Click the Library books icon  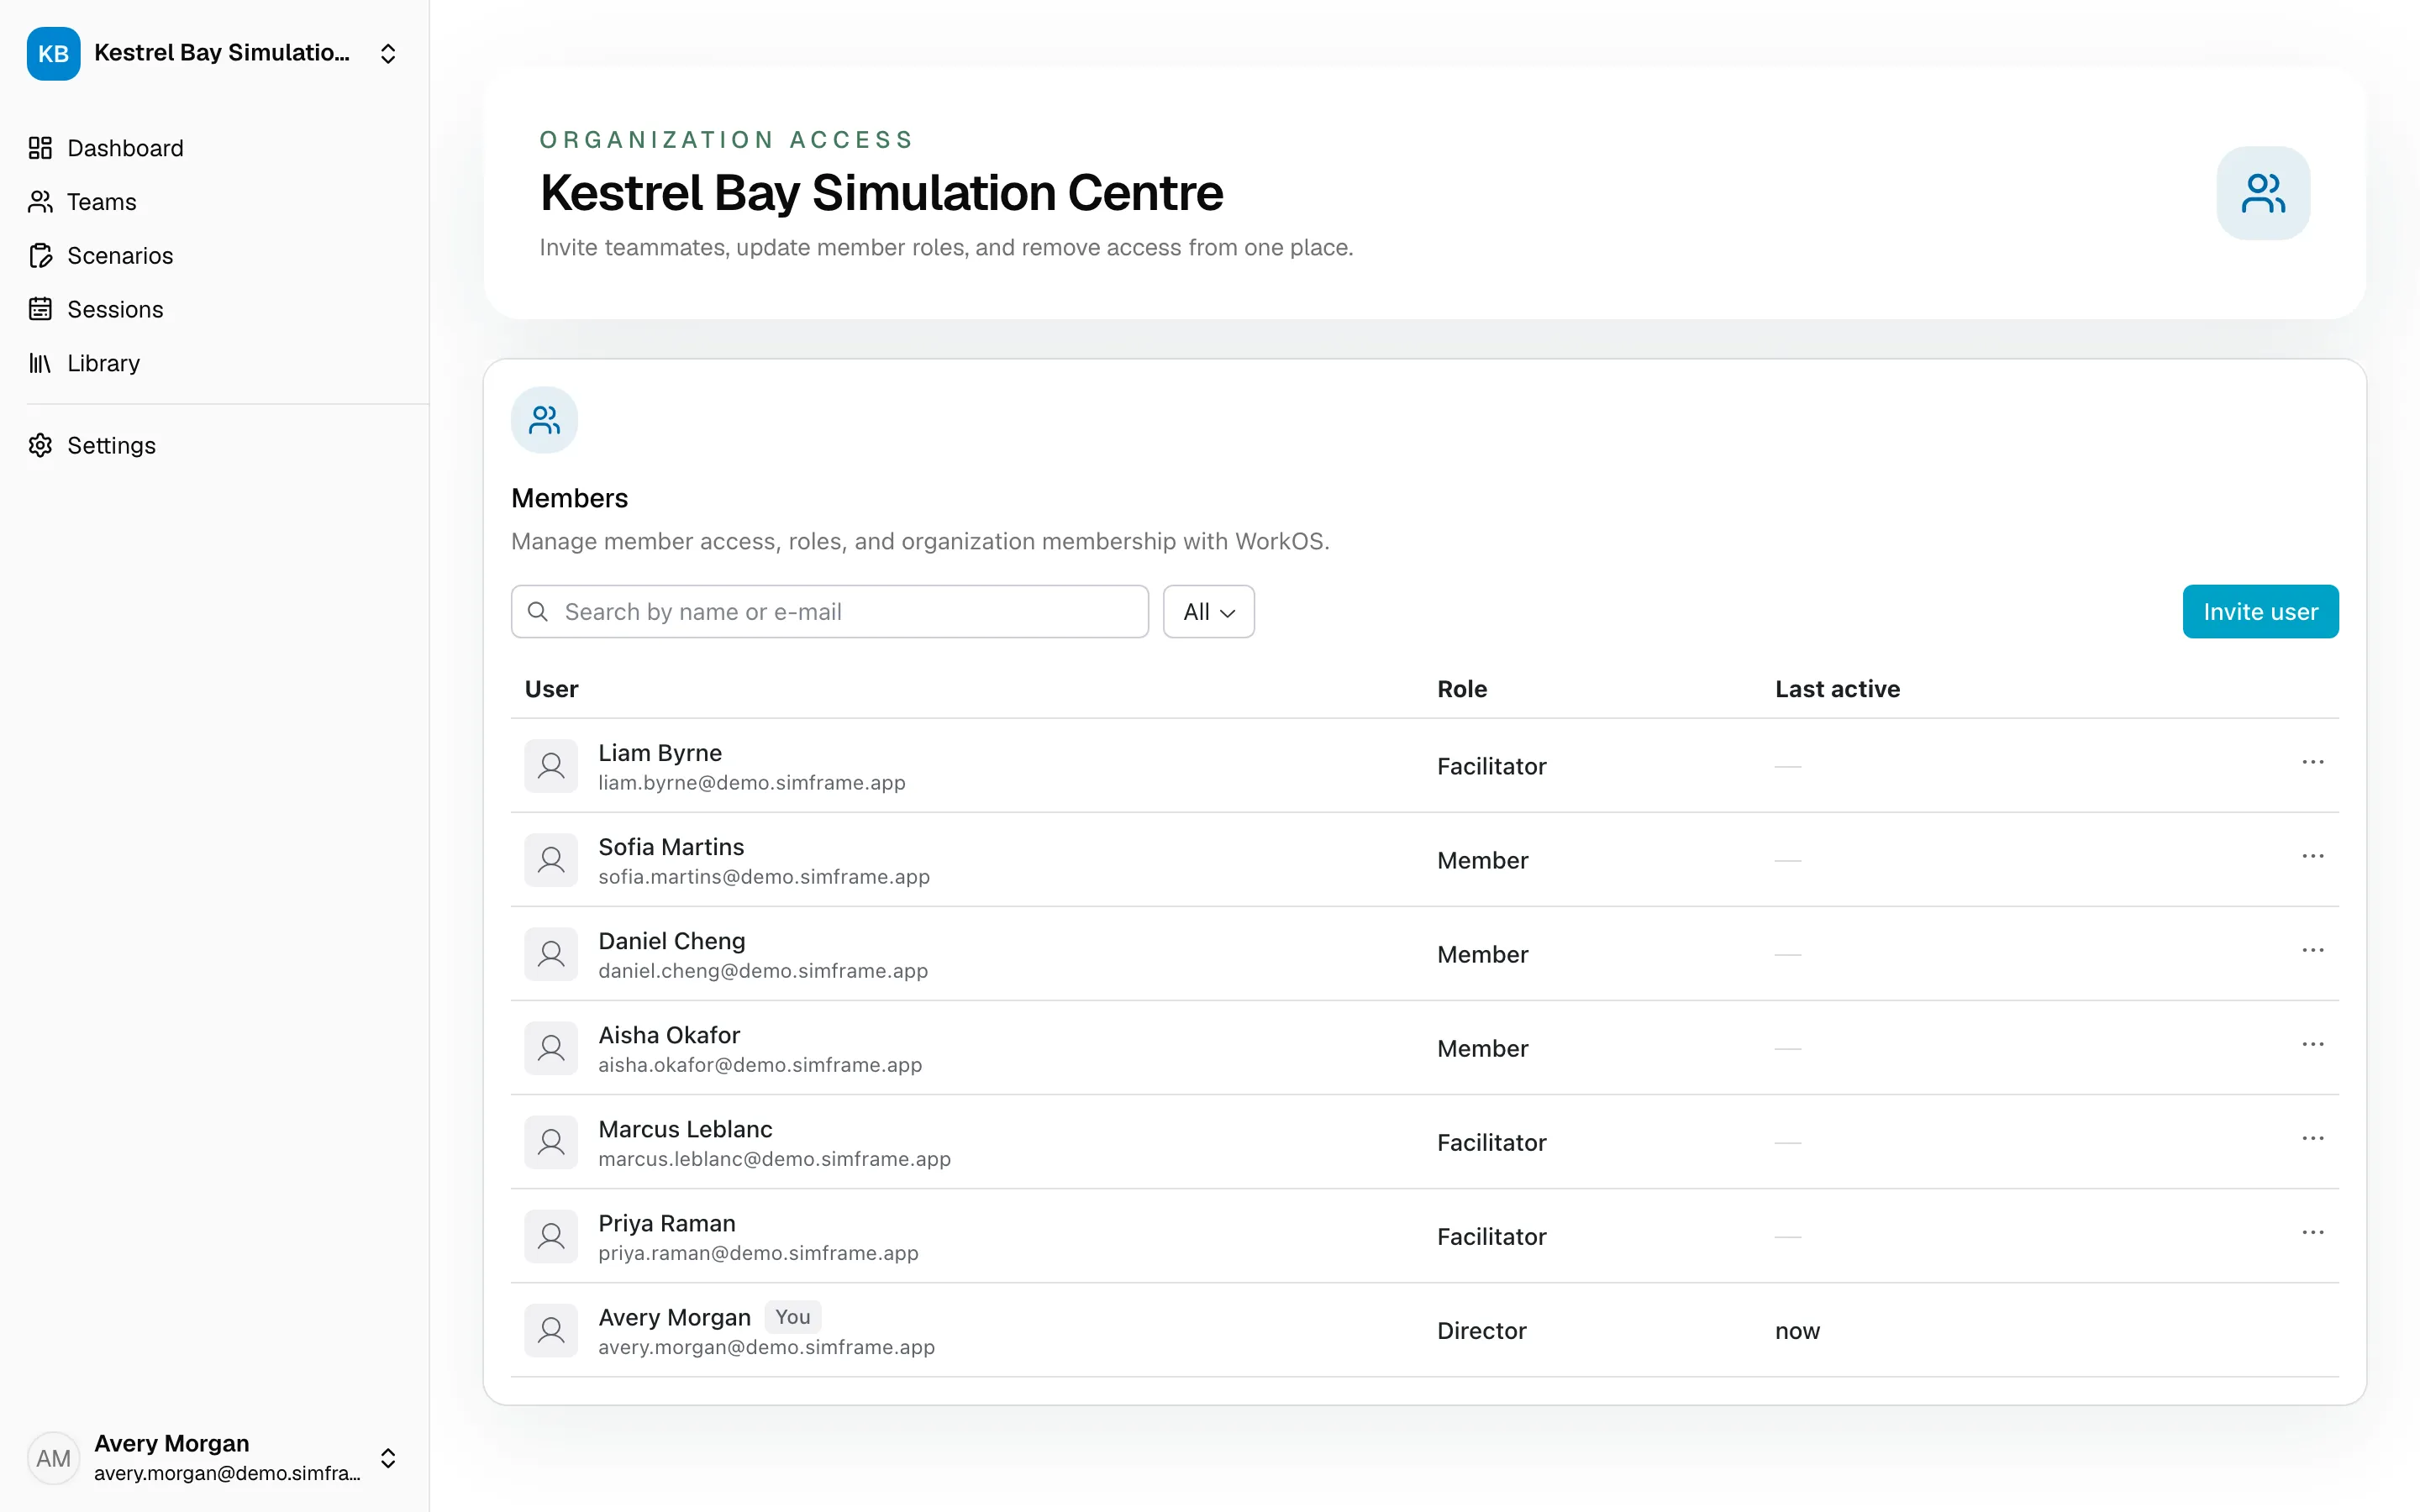point(40,363)
